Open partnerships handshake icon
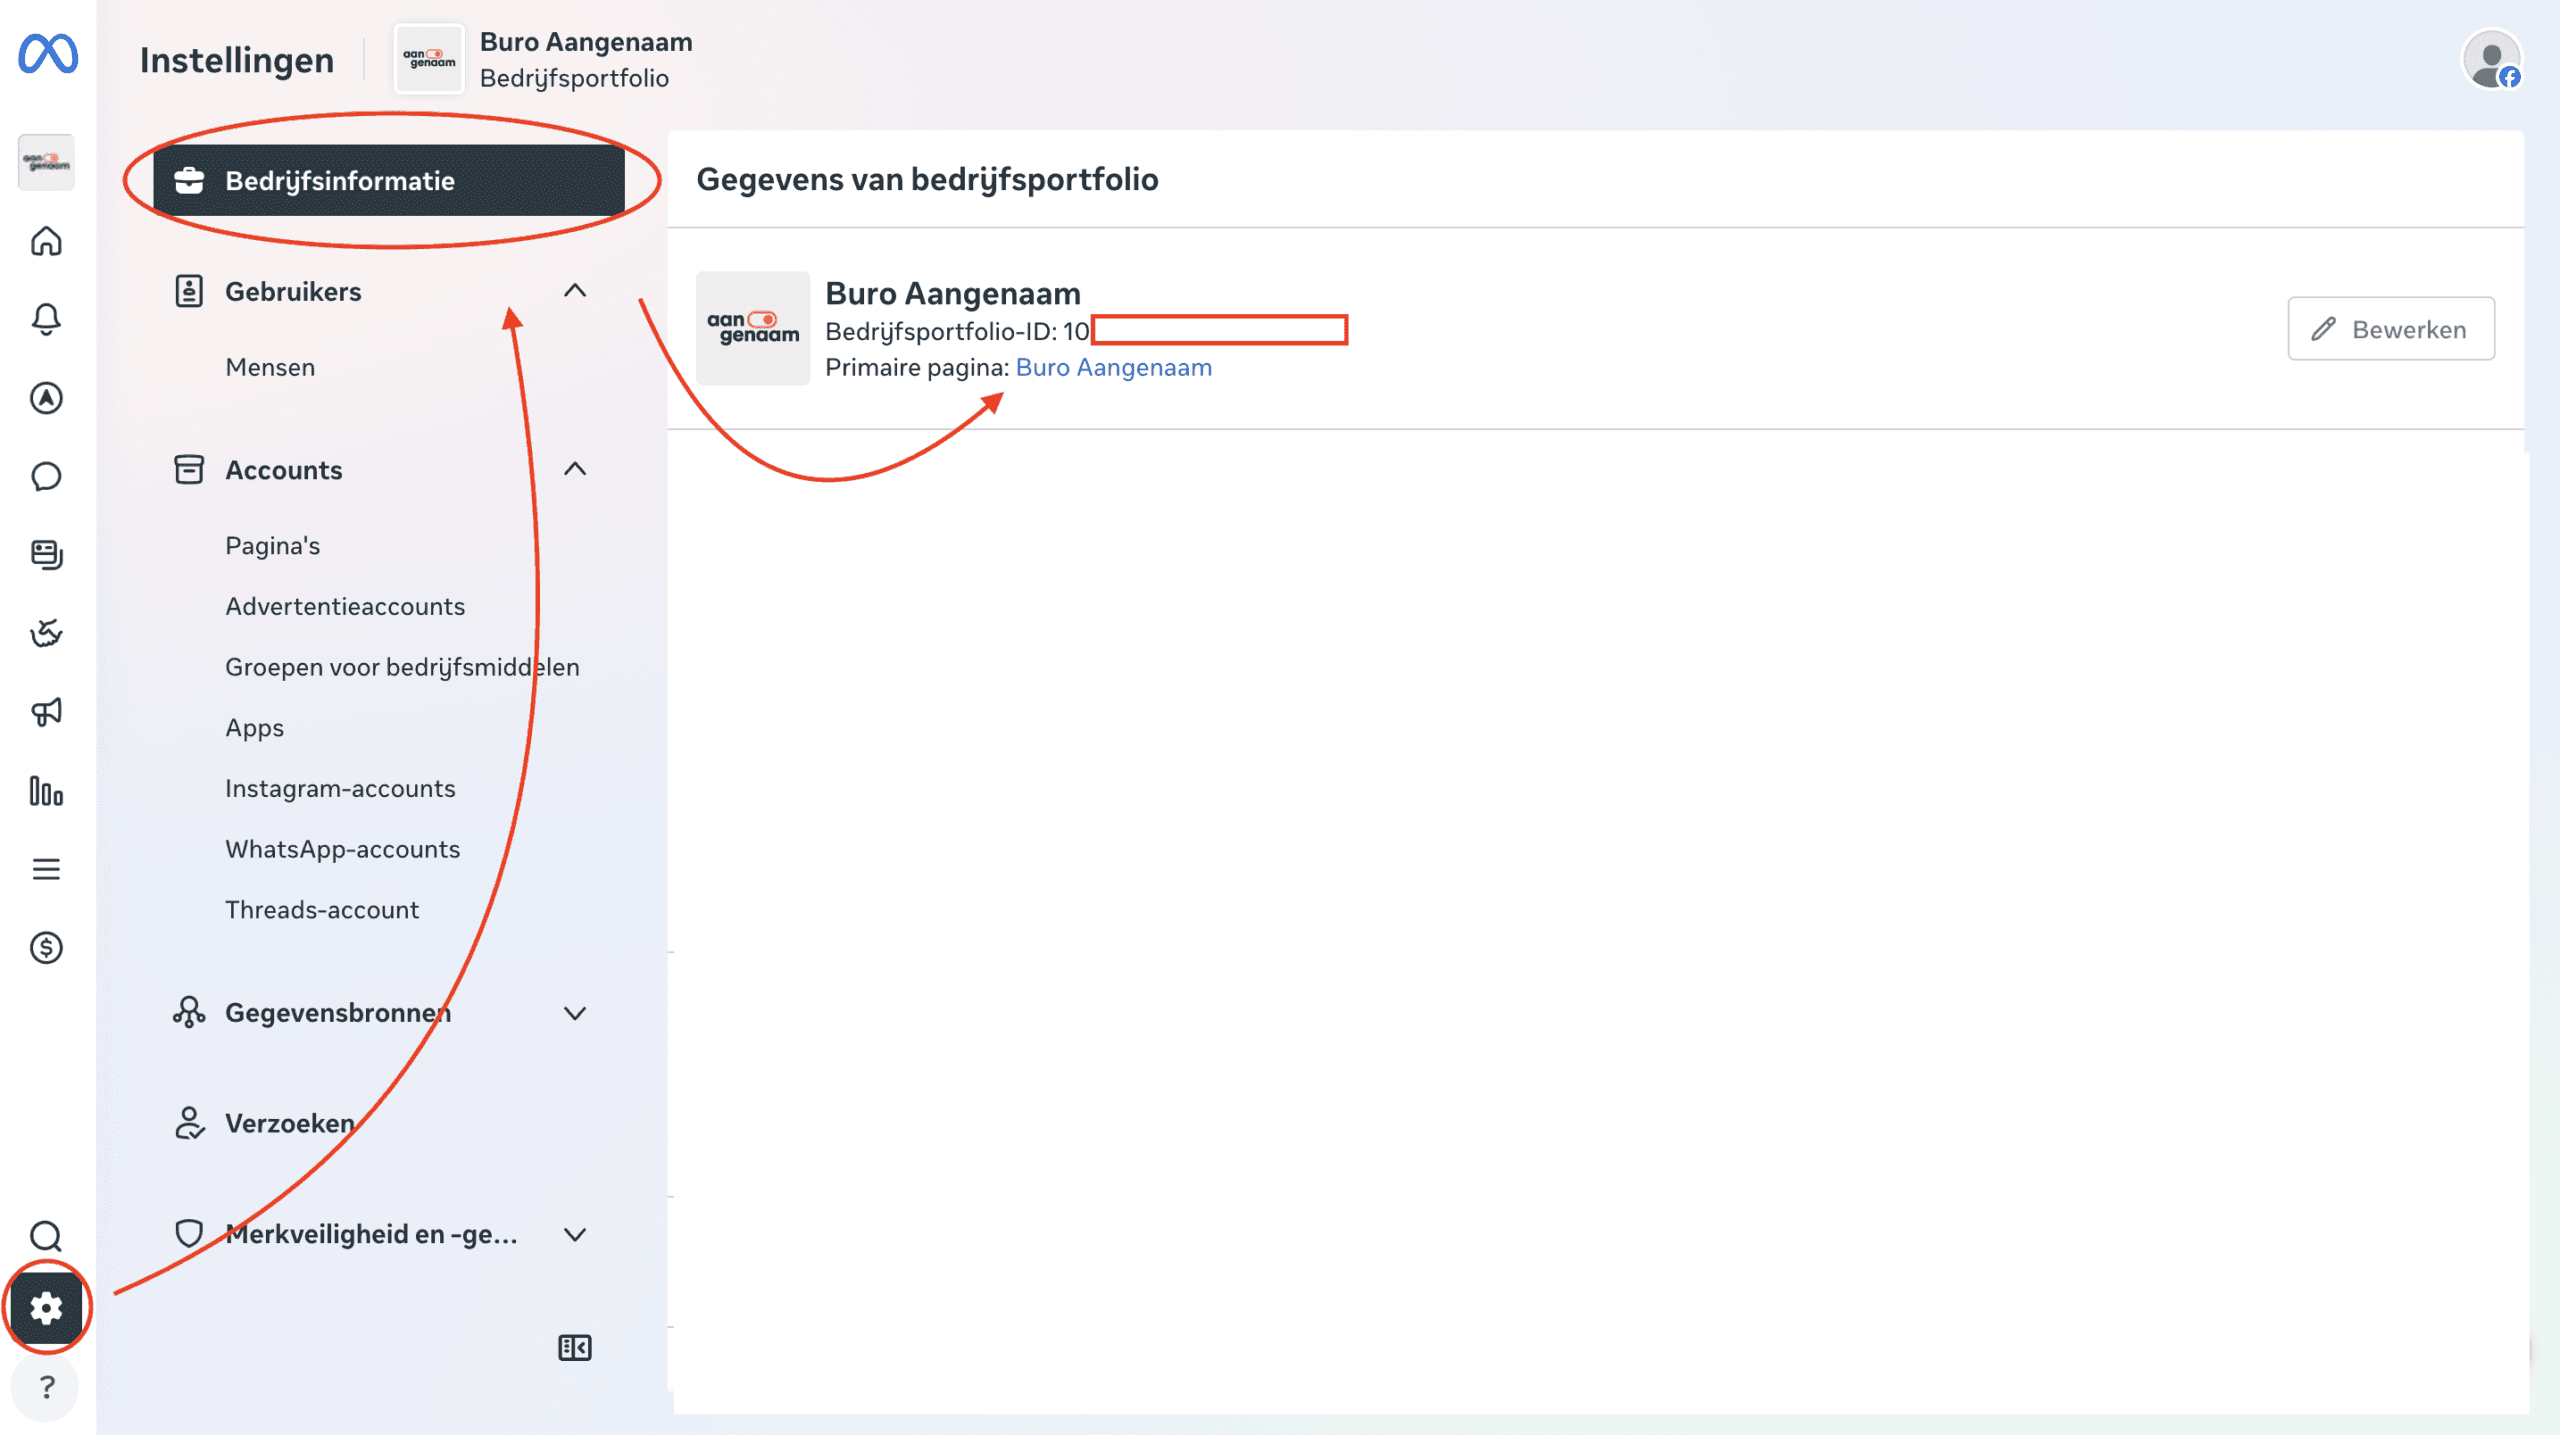This screenshot has height=1435, width=2560. (x=46, y=633)
